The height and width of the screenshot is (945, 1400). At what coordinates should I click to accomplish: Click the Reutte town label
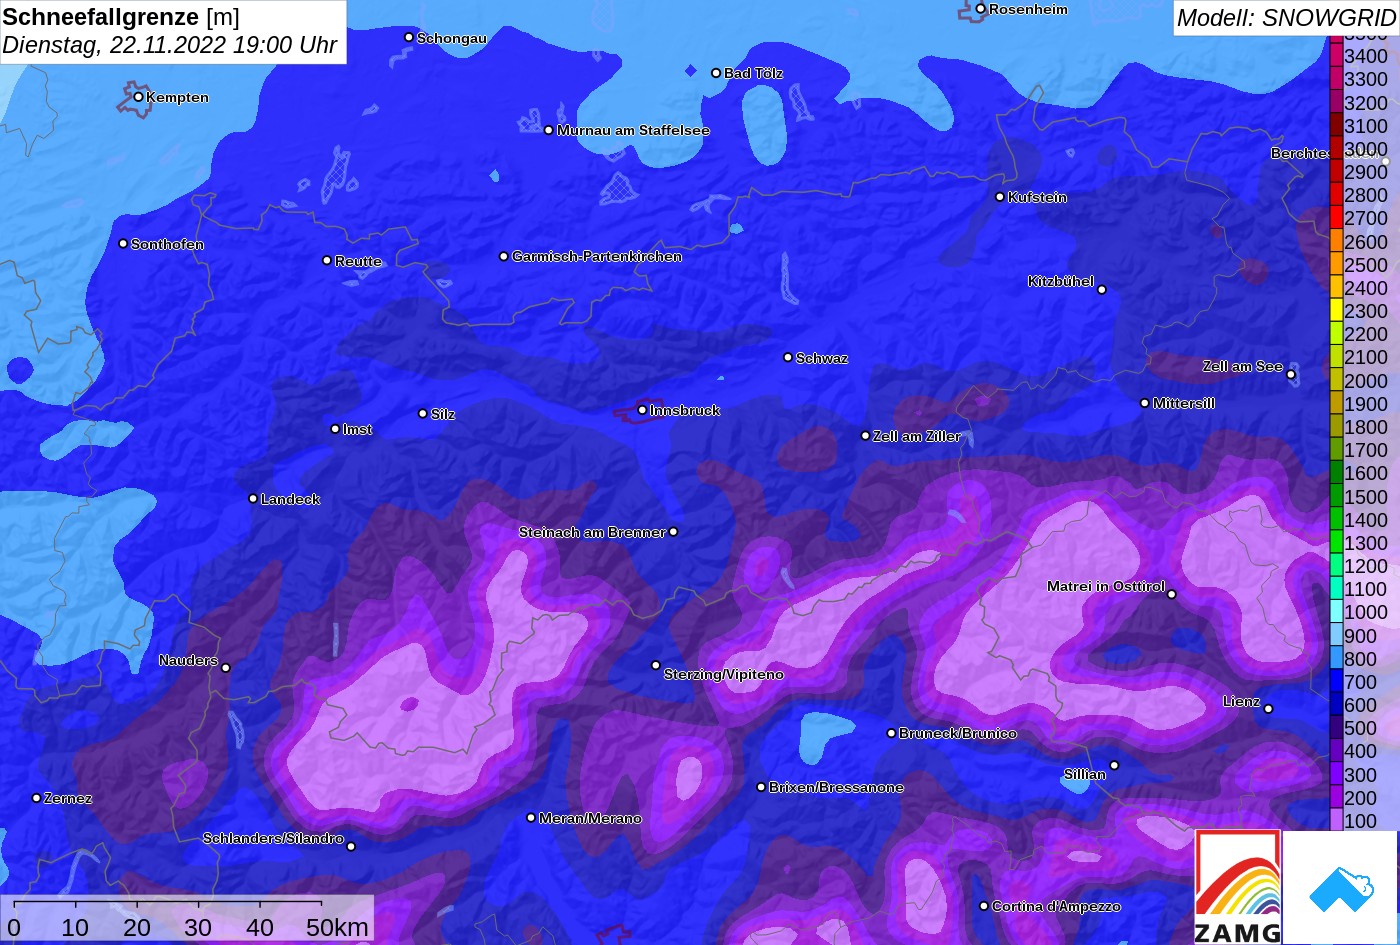tap(358, 261)
